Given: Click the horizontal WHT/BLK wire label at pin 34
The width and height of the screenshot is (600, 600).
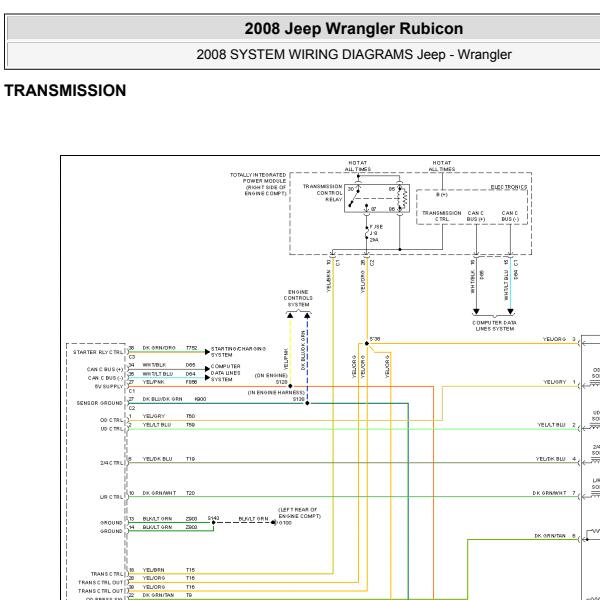Looking at the screenshot, I should point(154,365).
